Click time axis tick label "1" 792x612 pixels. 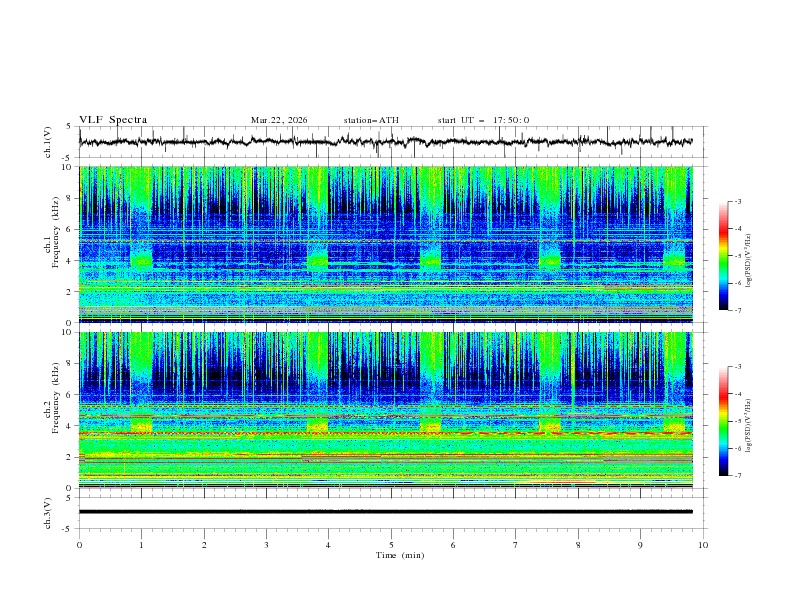(141, 545)
